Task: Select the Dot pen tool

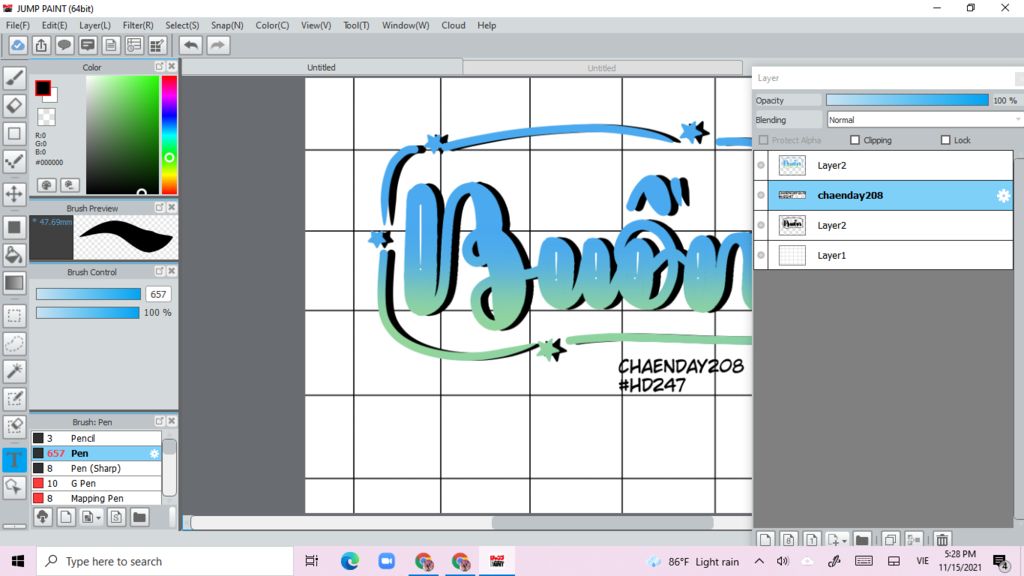Action: (14, 161)
